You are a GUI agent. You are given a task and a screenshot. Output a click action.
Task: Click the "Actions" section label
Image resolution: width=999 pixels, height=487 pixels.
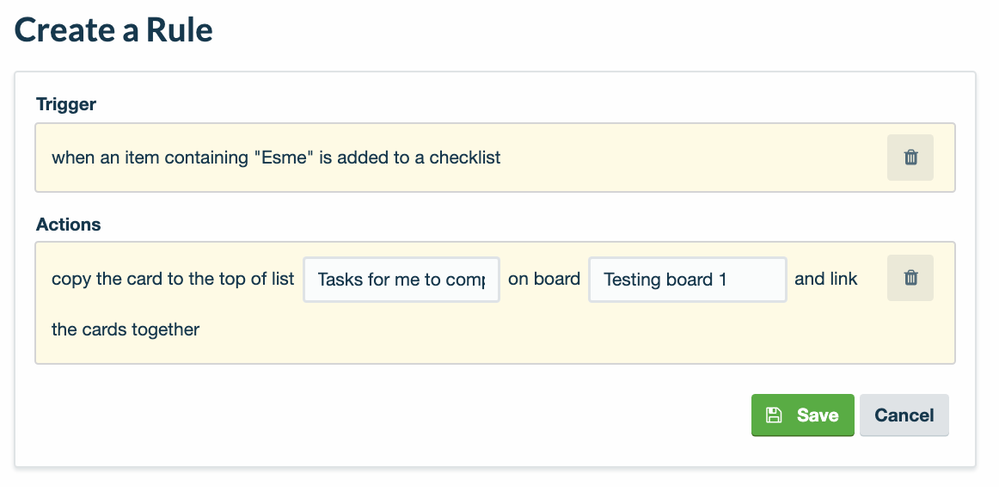coord(68,224)
